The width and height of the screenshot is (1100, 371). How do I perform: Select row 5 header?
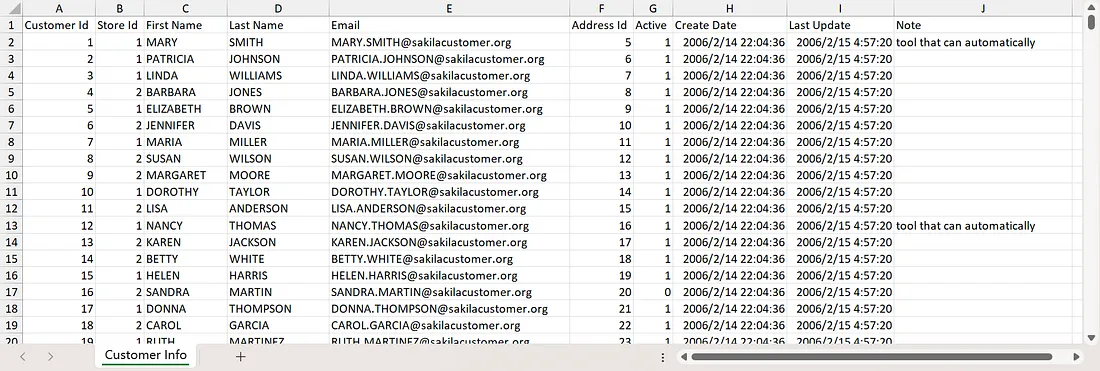11,92
